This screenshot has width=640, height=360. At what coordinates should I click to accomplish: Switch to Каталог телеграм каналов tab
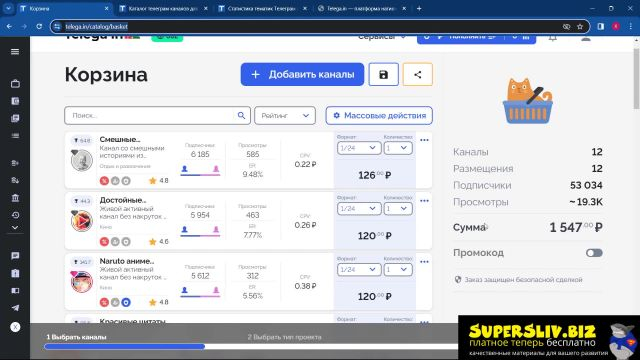163,8
